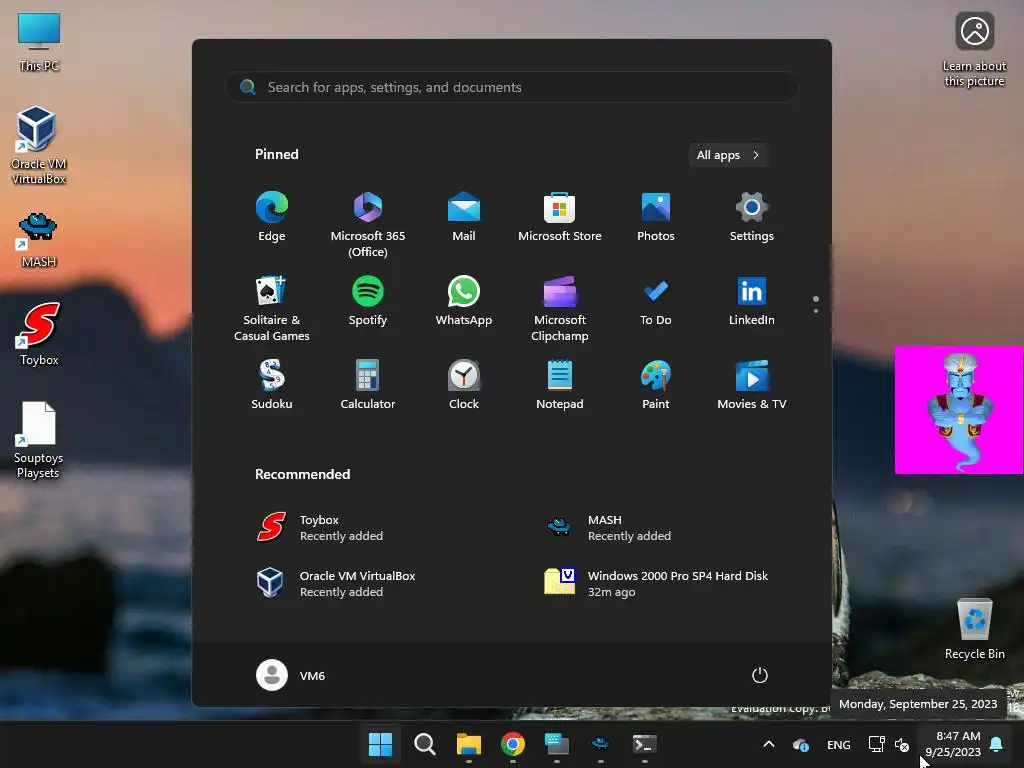Click the Windows Start button in taskbar
The image size is (1024, 768).
[x=380, y=744]
